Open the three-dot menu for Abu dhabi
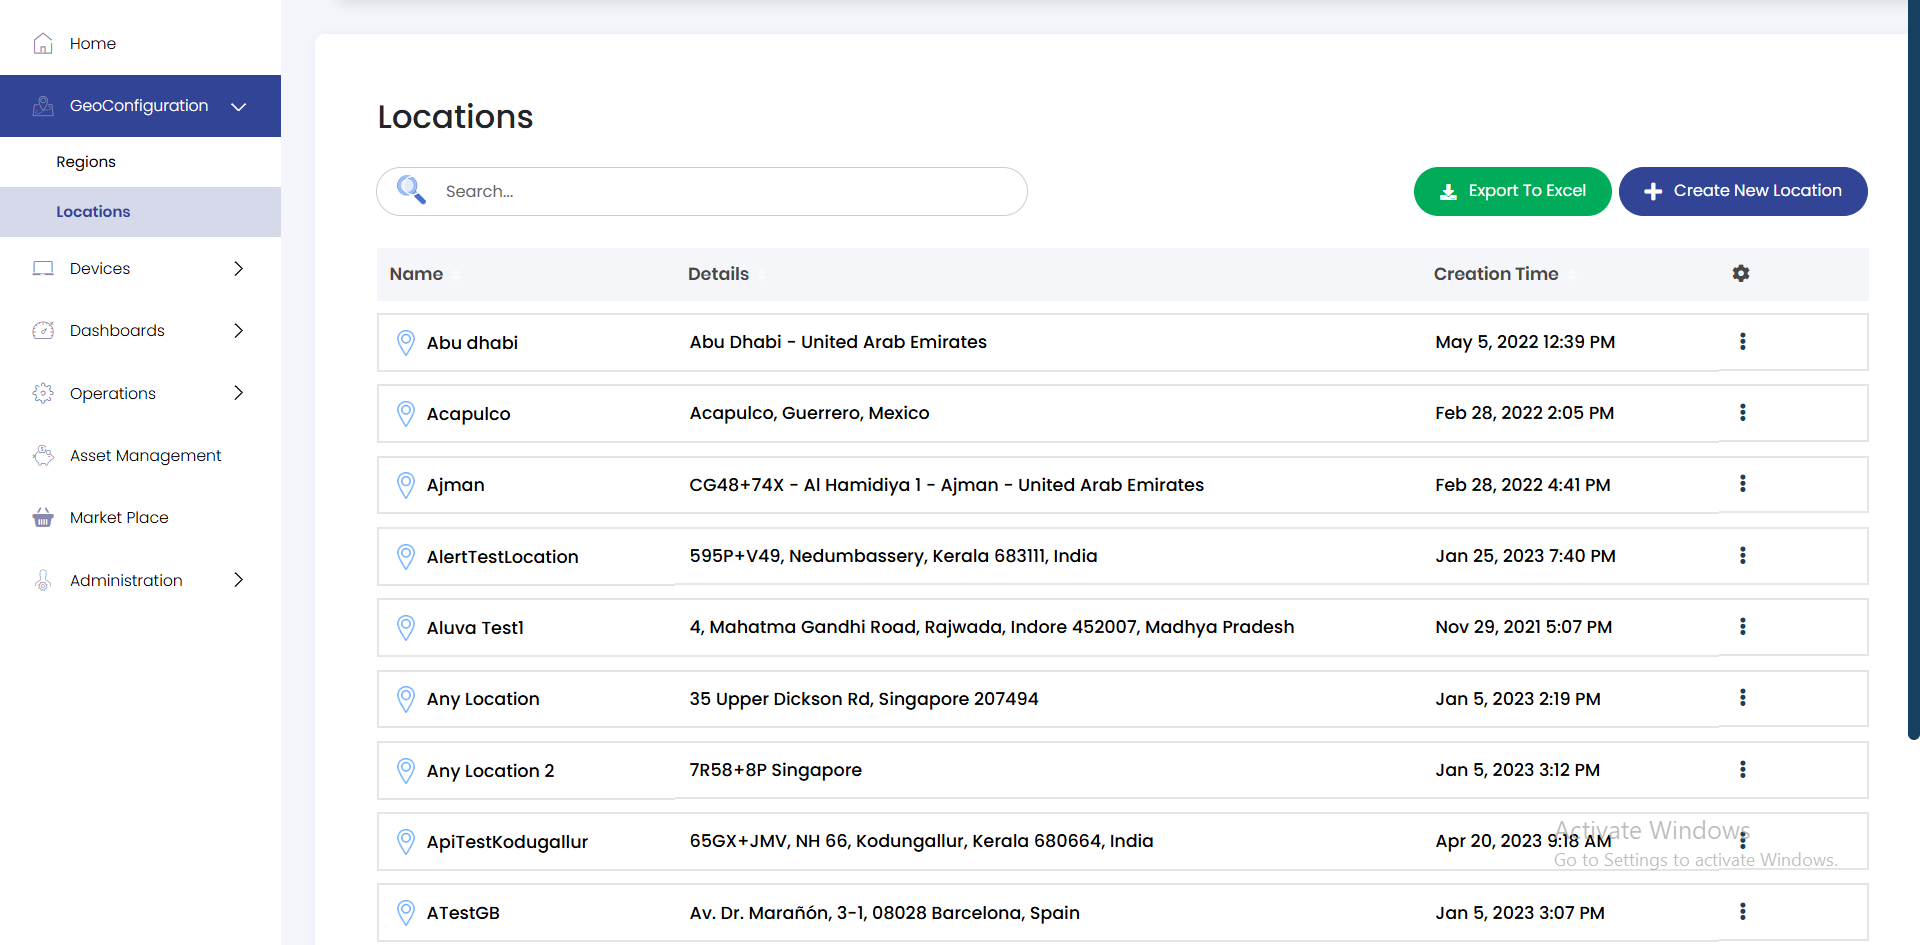 [1742, 342]
